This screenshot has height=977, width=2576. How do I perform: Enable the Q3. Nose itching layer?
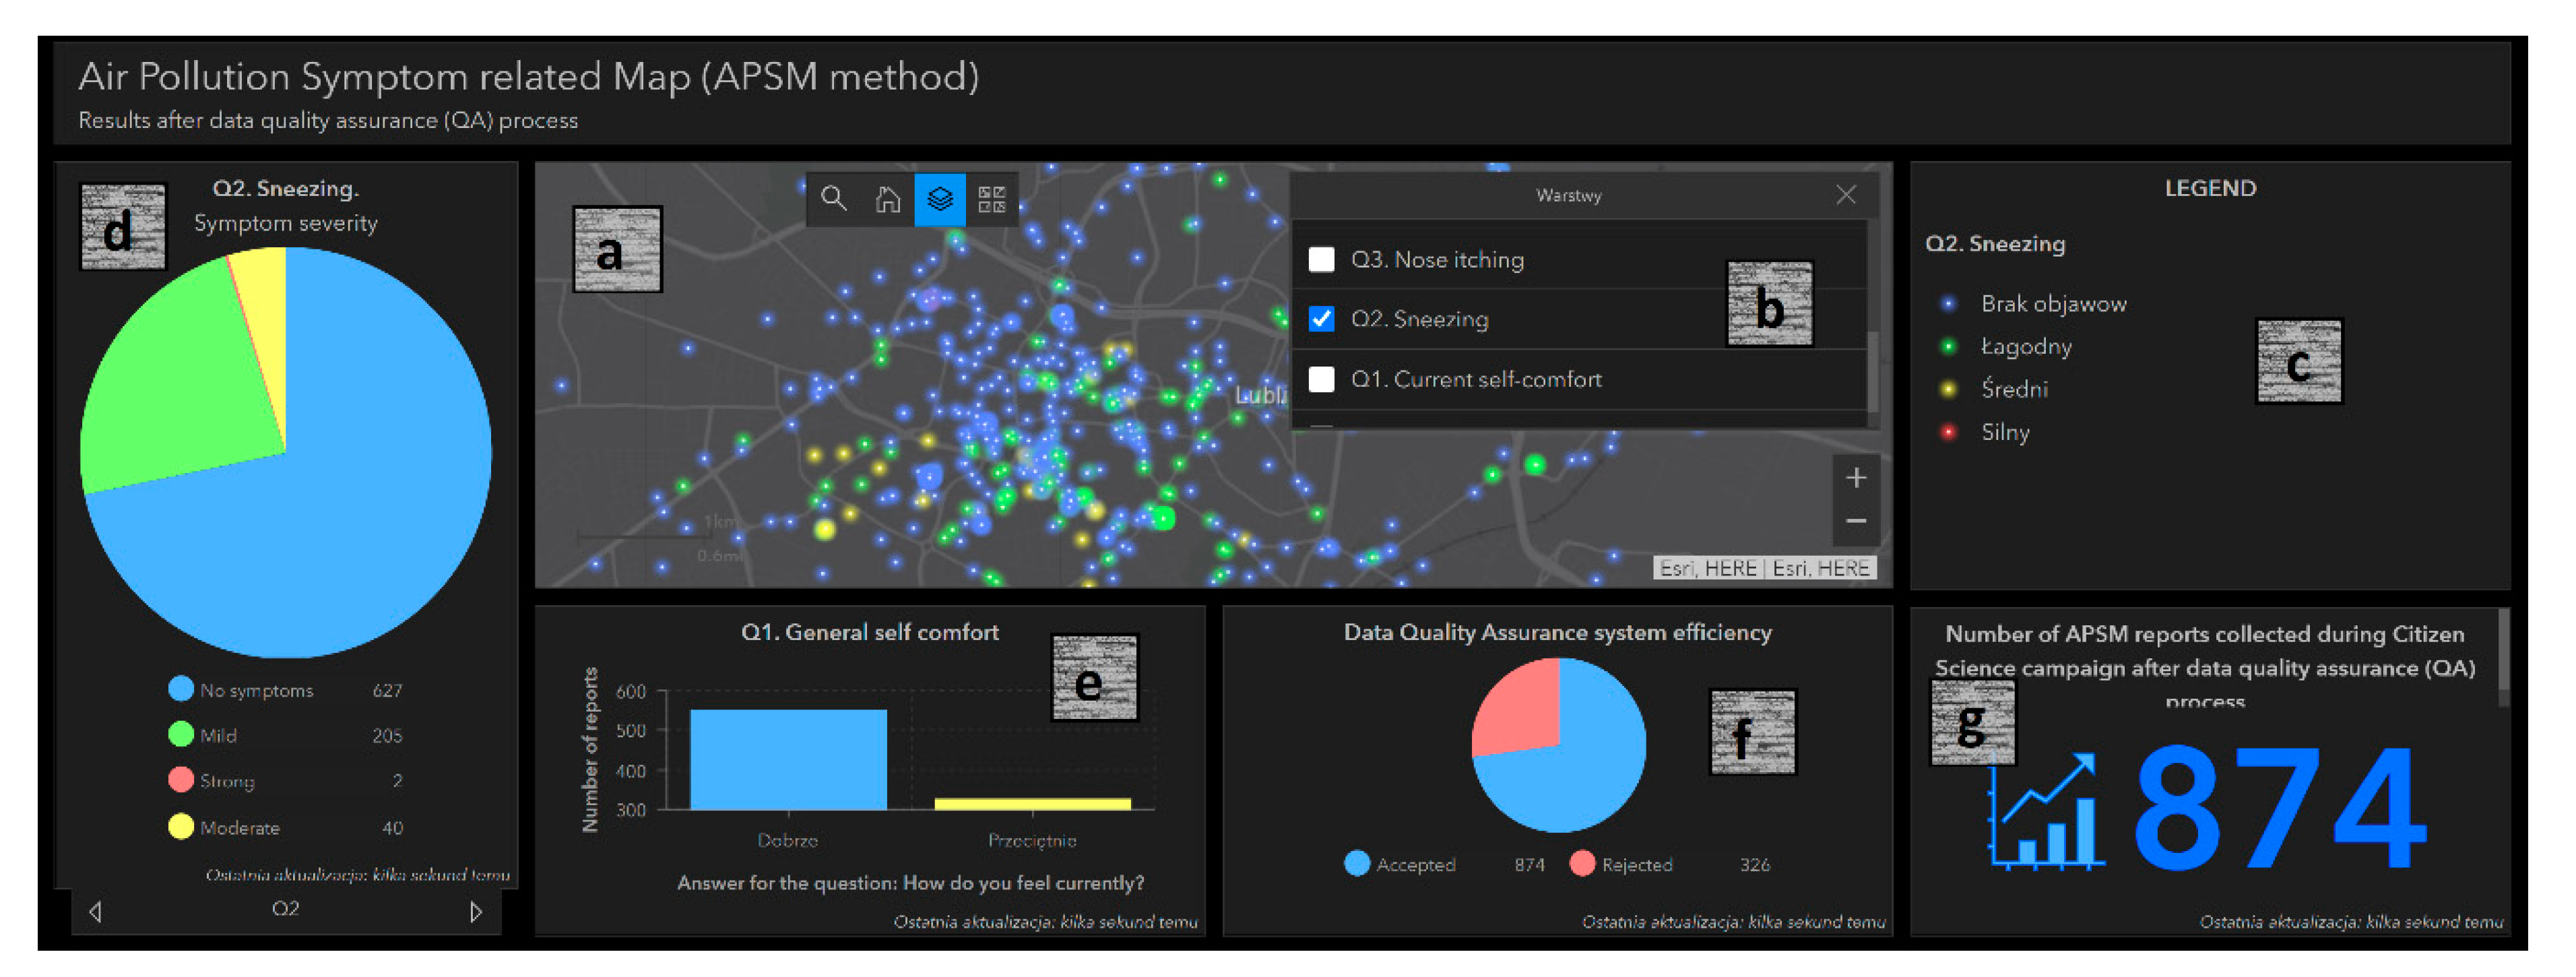click(1321, 259)
